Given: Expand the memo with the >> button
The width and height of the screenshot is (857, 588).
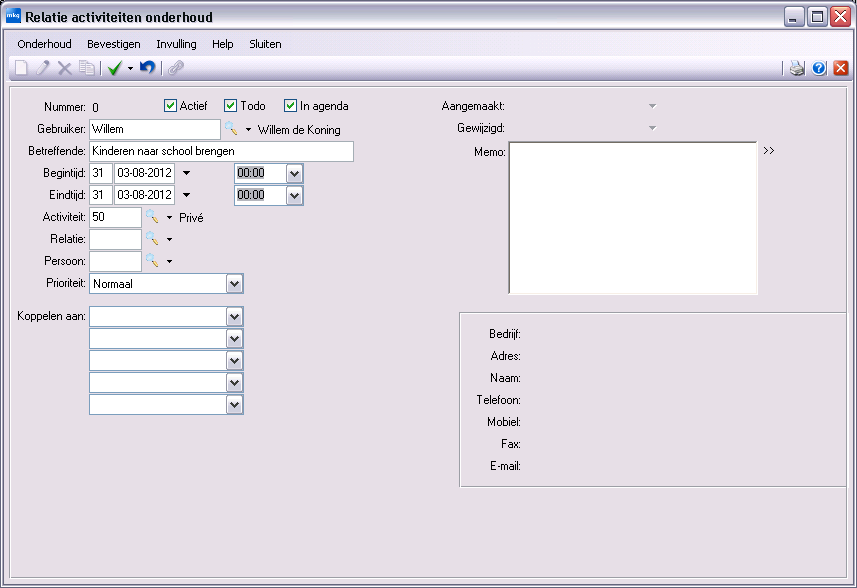Looking at the screenshot, I should coord(769,150).
